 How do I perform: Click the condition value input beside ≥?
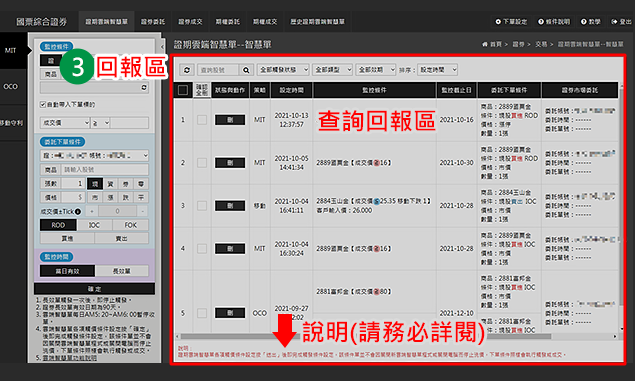(130, 123)
